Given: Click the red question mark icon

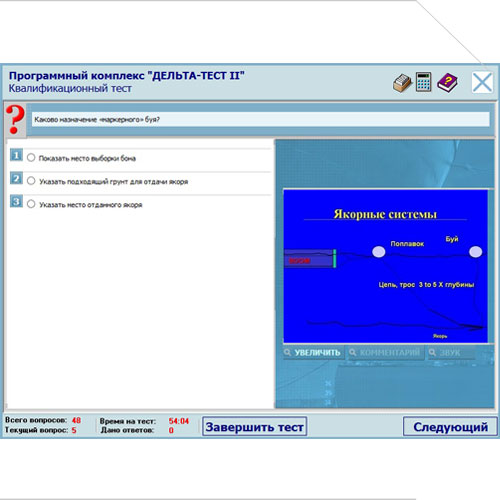Looking at the screenshot, I should tap(15, 120).
